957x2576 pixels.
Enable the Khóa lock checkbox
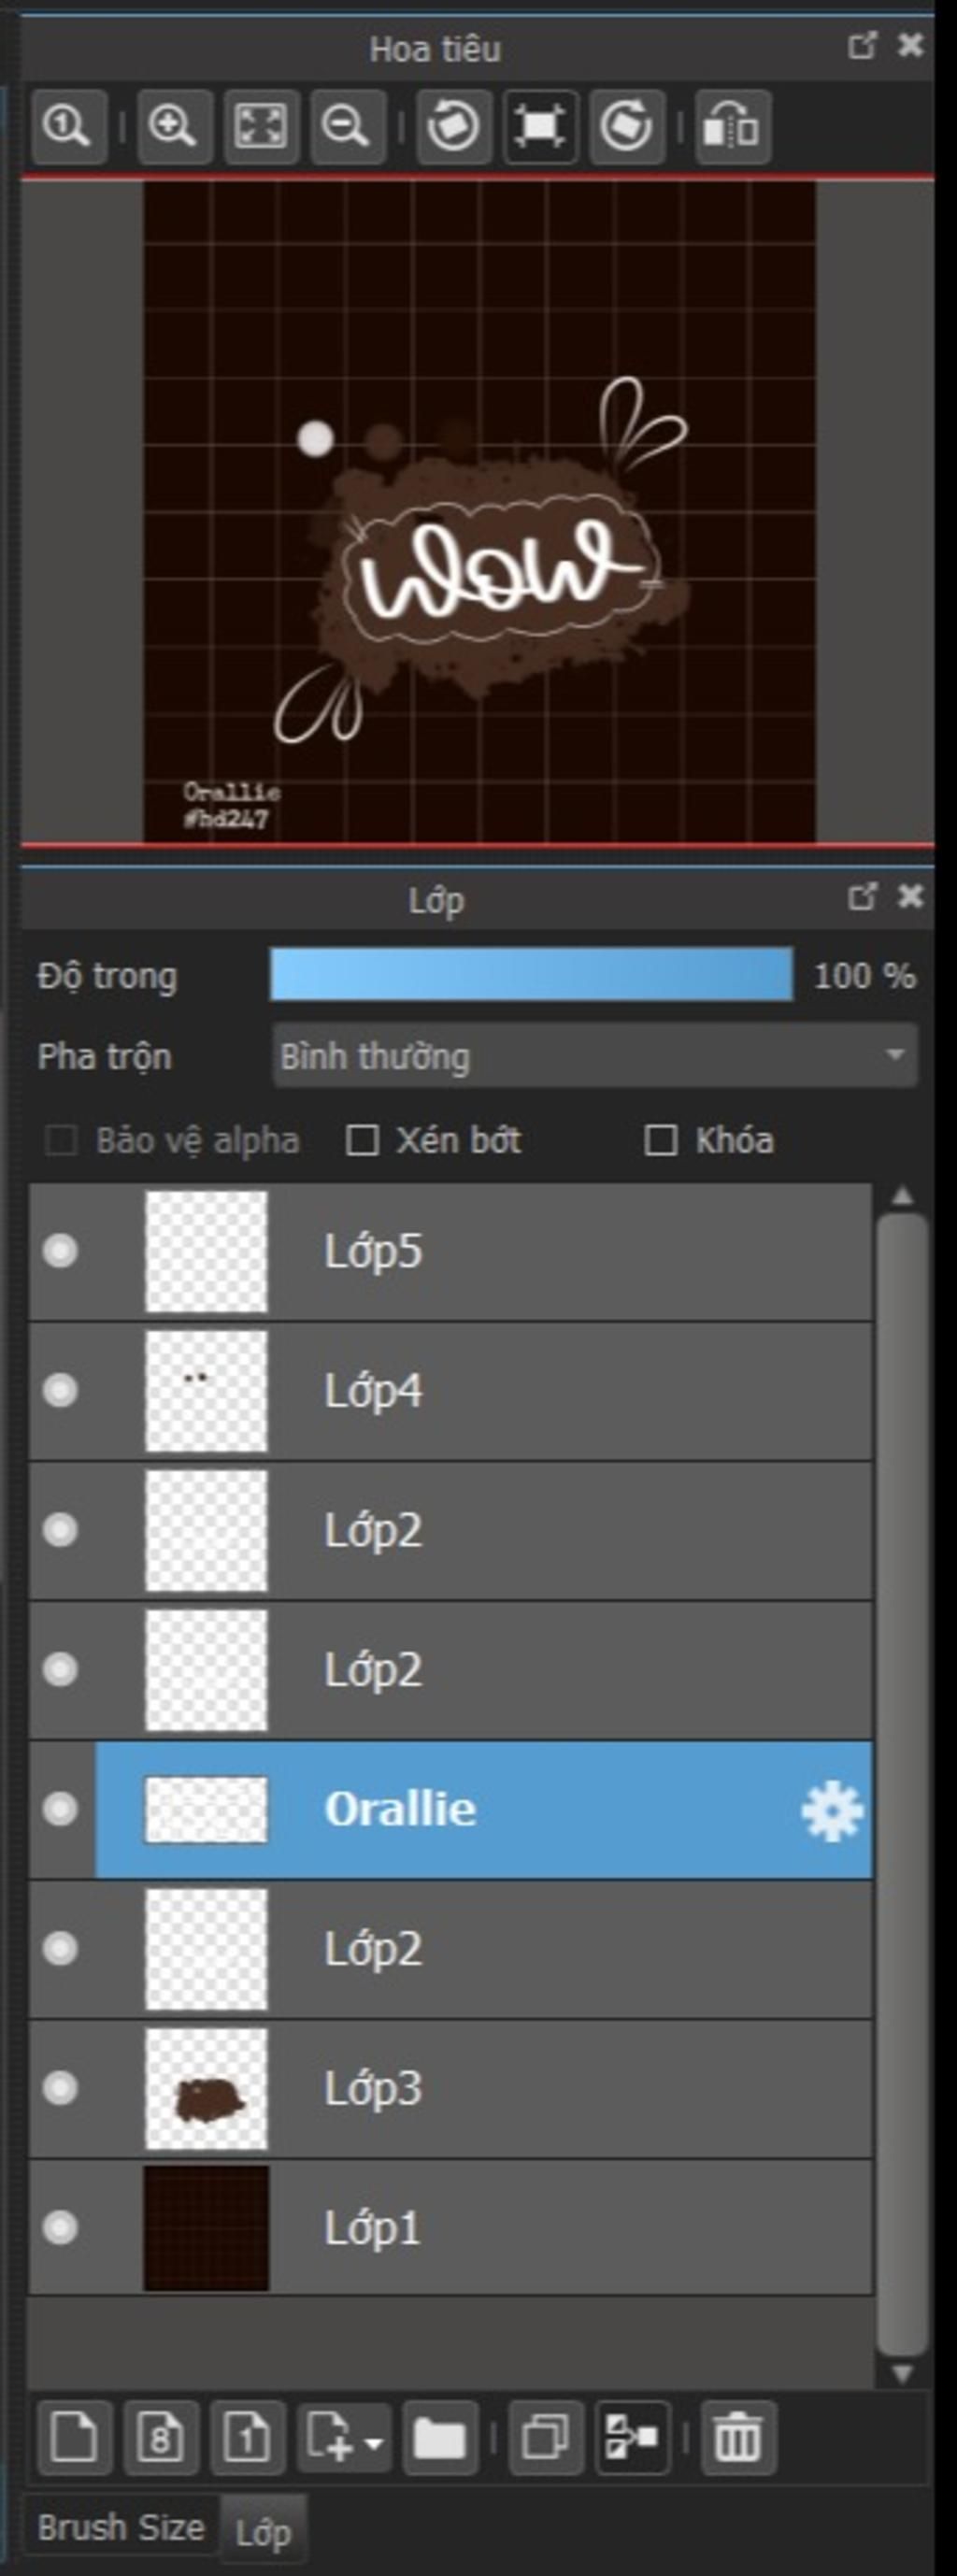(660, 1140)
